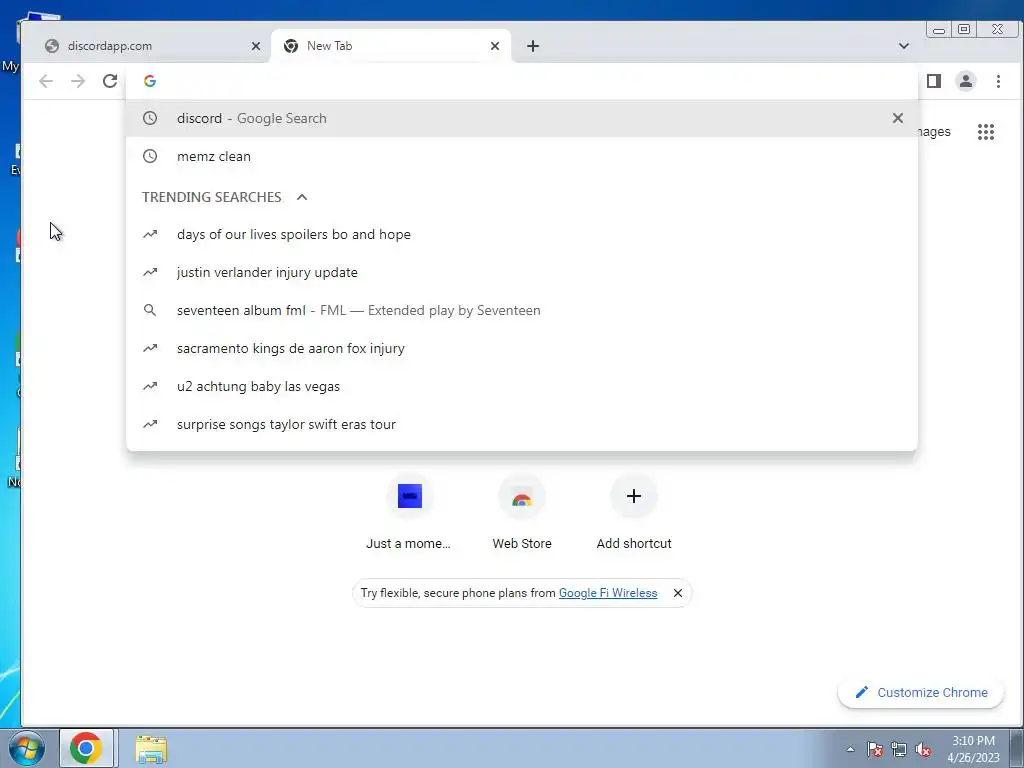Viewport: 1024px width, 768px height.
Task: Click the Google G icon in address bar
Action: (x=150, y=81)
